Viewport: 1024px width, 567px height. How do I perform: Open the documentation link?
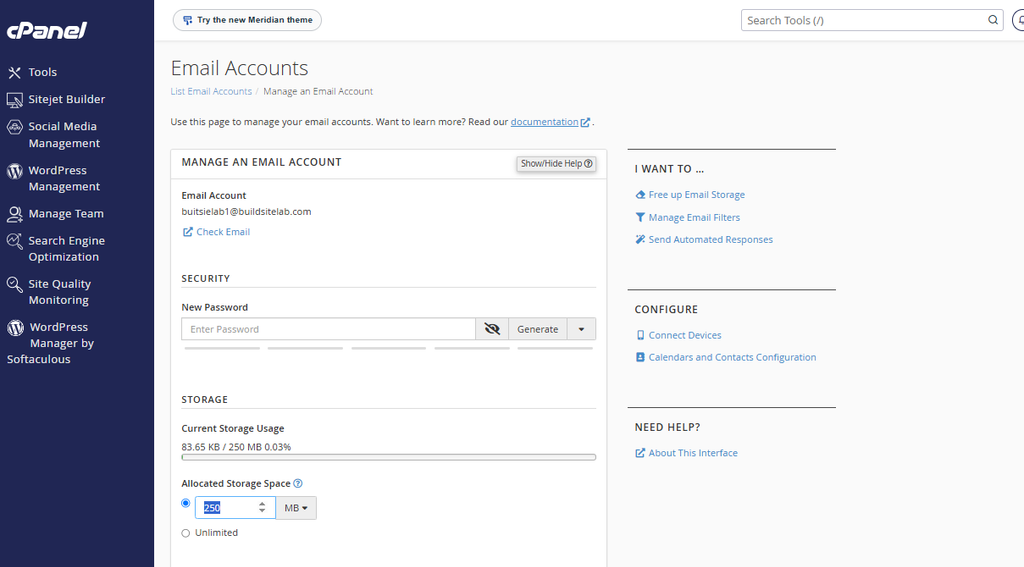[544, 122]
